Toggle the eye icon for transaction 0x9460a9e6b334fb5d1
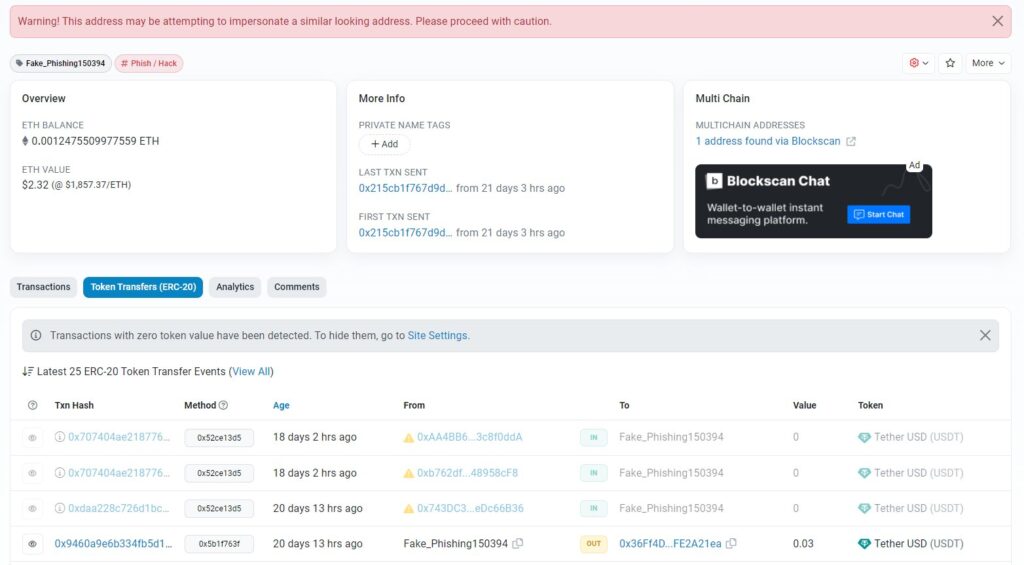This screenshot has height=565, width=1024. (32, 544)
